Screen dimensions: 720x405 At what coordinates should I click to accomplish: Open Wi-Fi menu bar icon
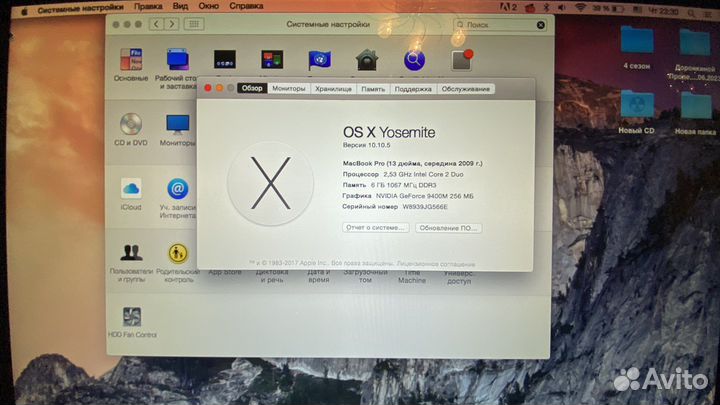(x=580, y=8)
